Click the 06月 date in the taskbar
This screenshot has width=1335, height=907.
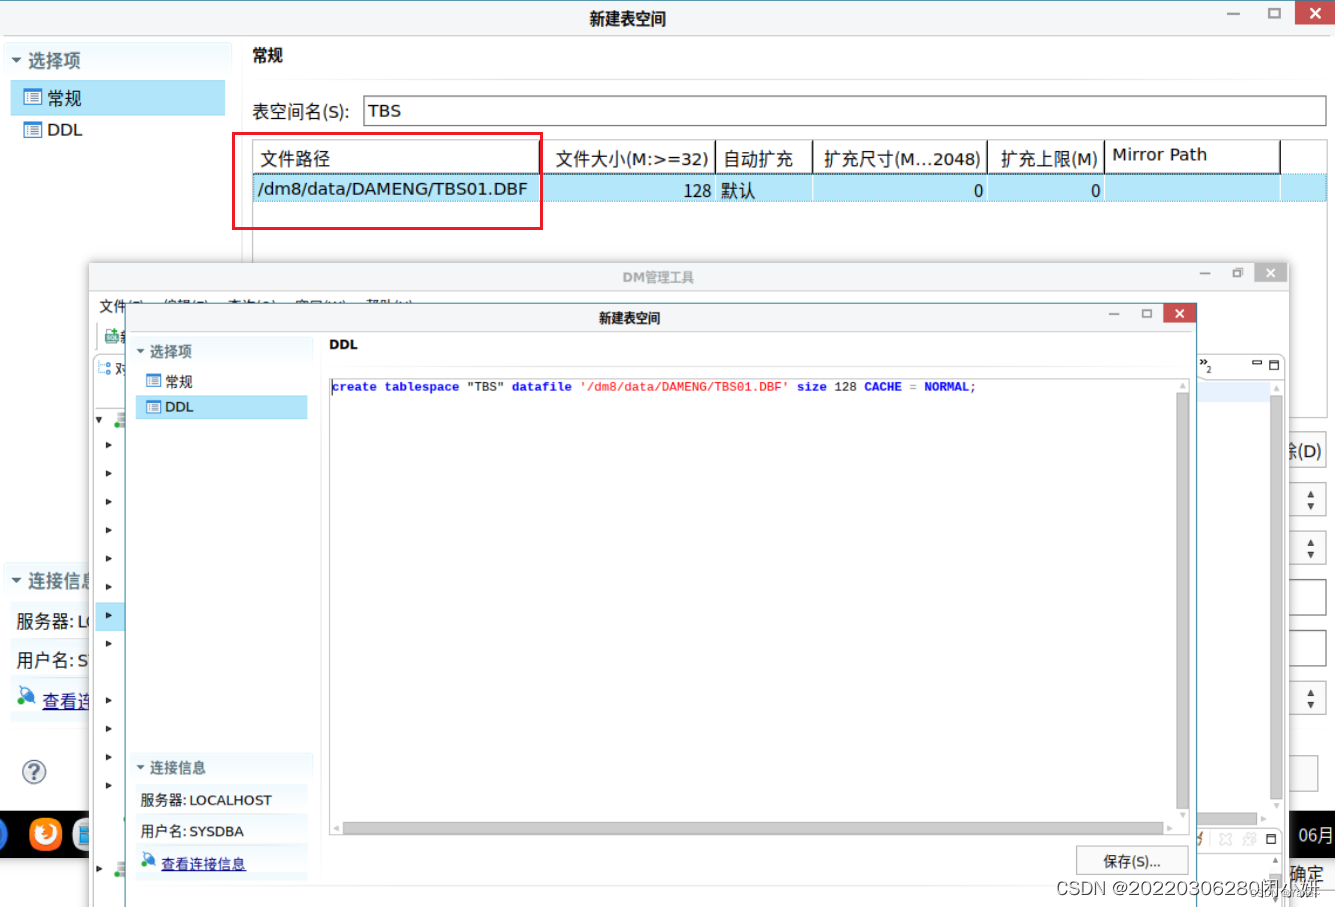[1315, 834]
